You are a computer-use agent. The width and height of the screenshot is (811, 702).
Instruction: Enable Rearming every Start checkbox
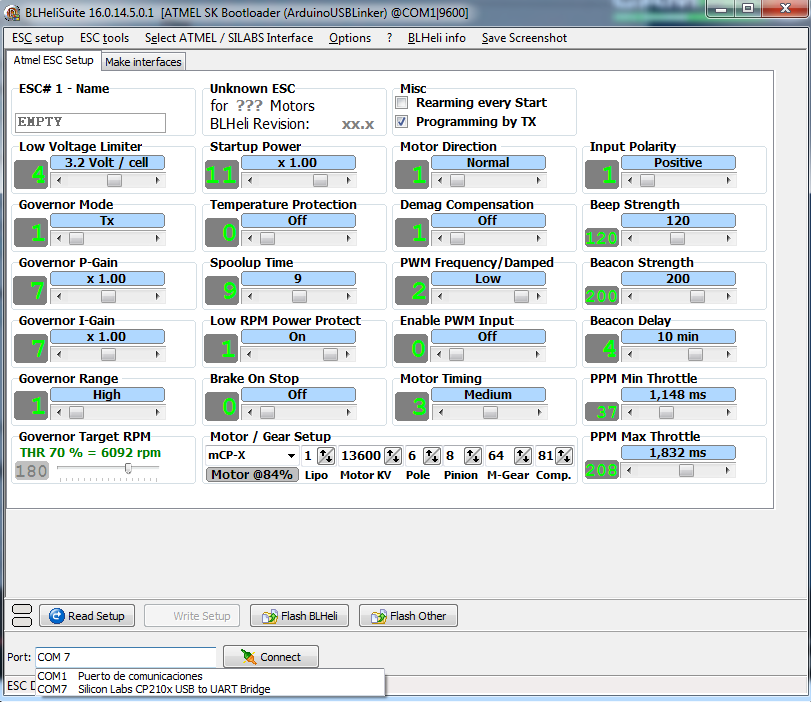[x=402, y=103]
